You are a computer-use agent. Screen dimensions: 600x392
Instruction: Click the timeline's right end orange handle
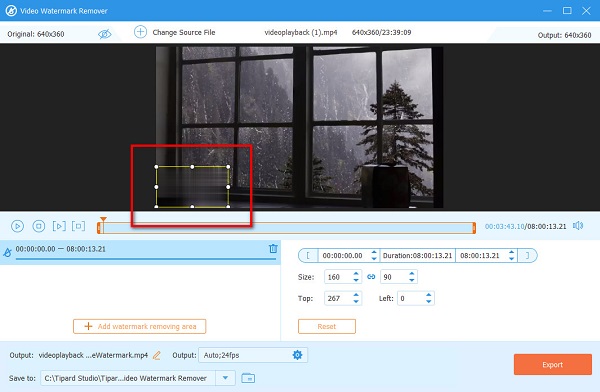pos(474,228)
